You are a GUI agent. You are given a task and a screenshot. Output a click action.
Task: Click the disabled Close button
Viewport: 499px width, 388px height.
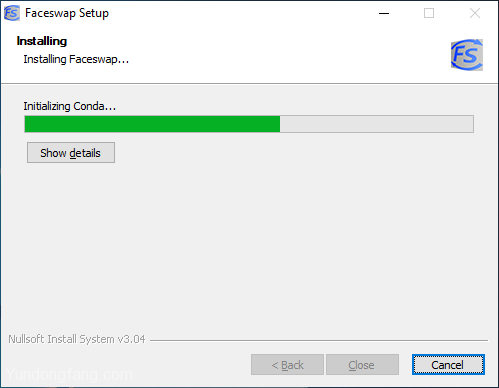(362, 365)
